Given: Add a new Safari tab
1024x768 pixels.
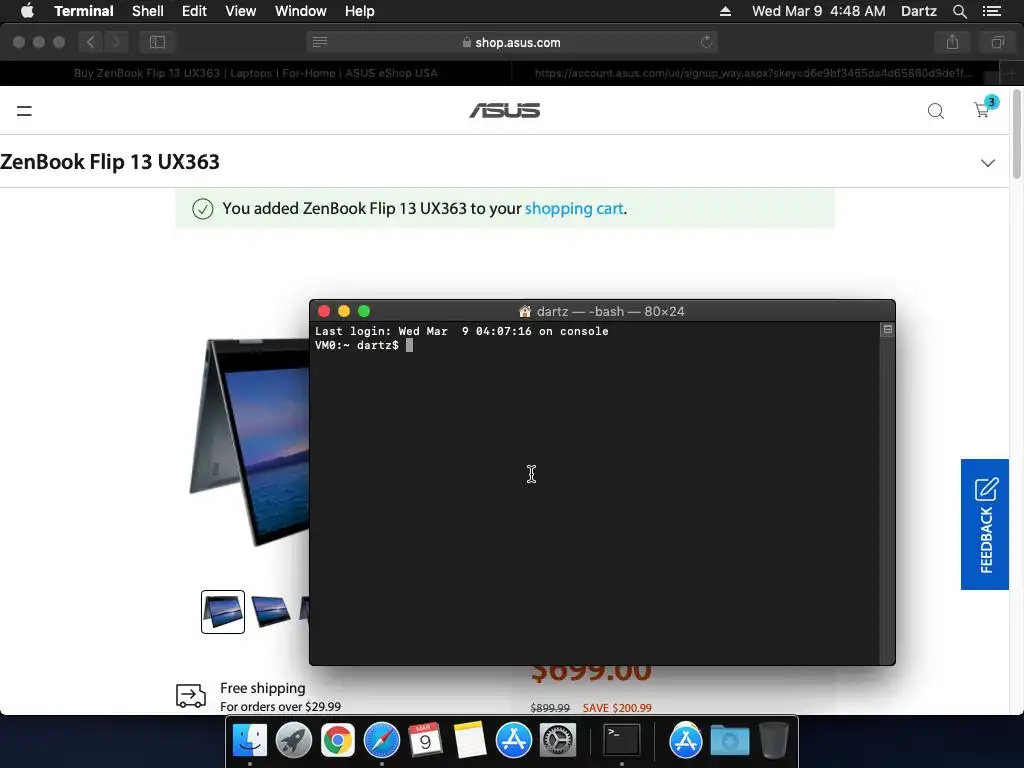Looking at the screenshot, I should click(x=1011, y=73).
